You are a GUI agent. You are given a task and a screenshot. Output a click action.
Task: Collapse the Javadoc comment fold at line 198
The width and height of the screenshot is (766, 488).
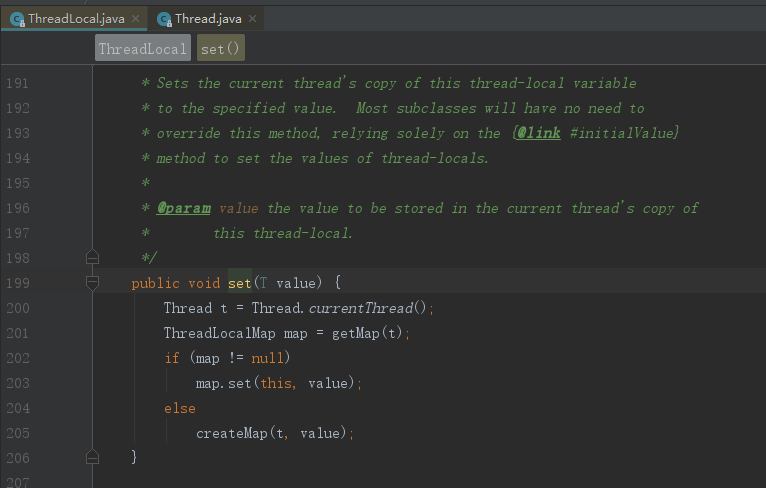92,257
